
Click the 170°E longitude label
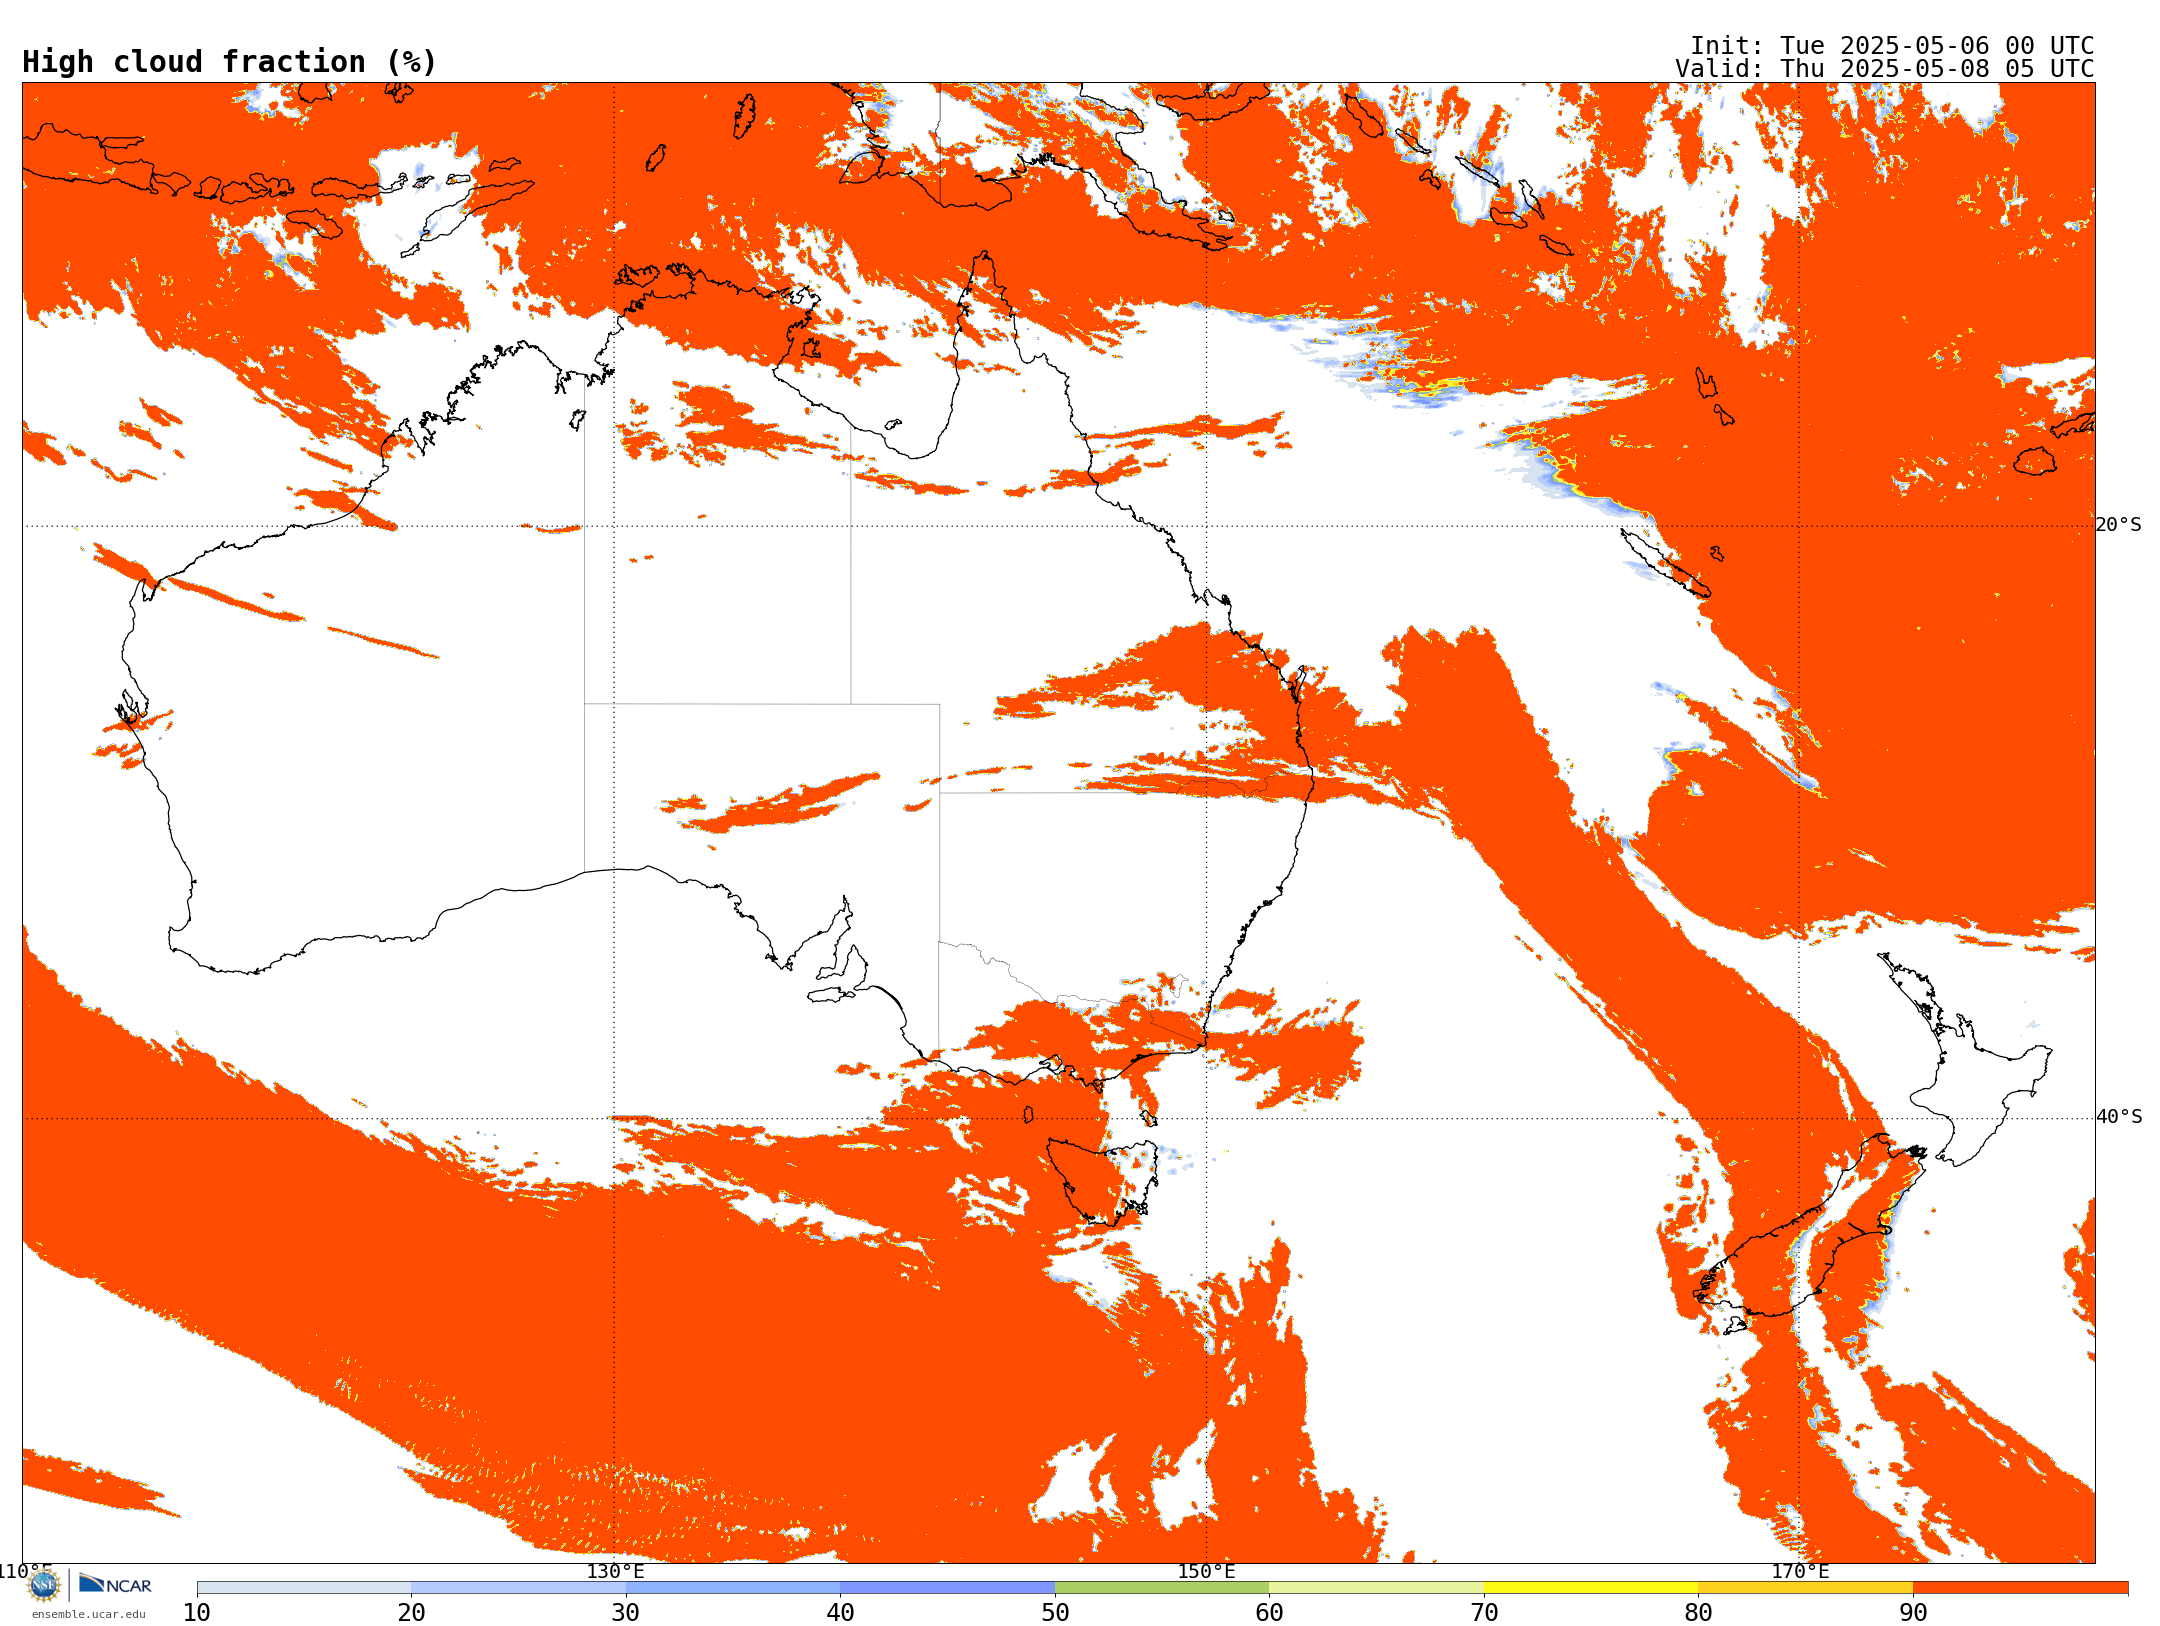(x=1800, y=1571)
